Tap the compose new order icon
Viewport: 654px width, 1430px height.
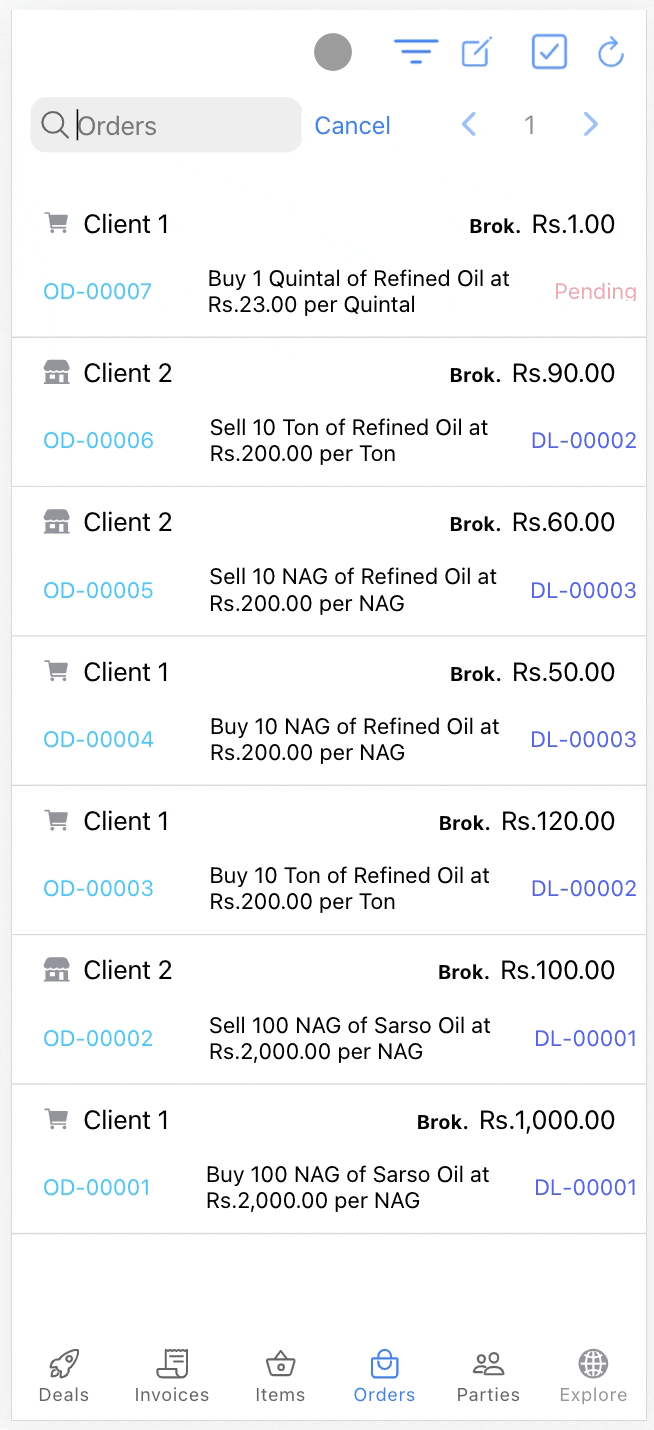click(x=476, y=52)
